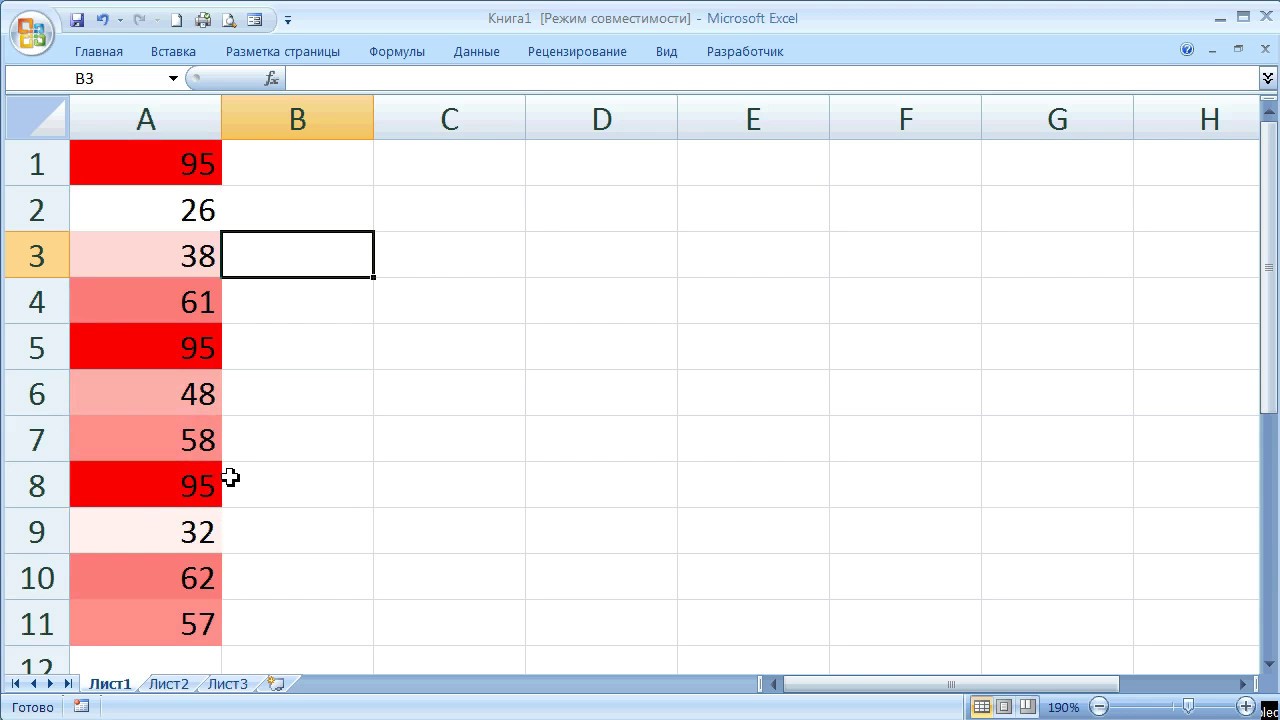Viewport: 1280px width, 720px height.
Task: Switch to Normal view icon
Action: pyautogui.click(x=982, y=707)
